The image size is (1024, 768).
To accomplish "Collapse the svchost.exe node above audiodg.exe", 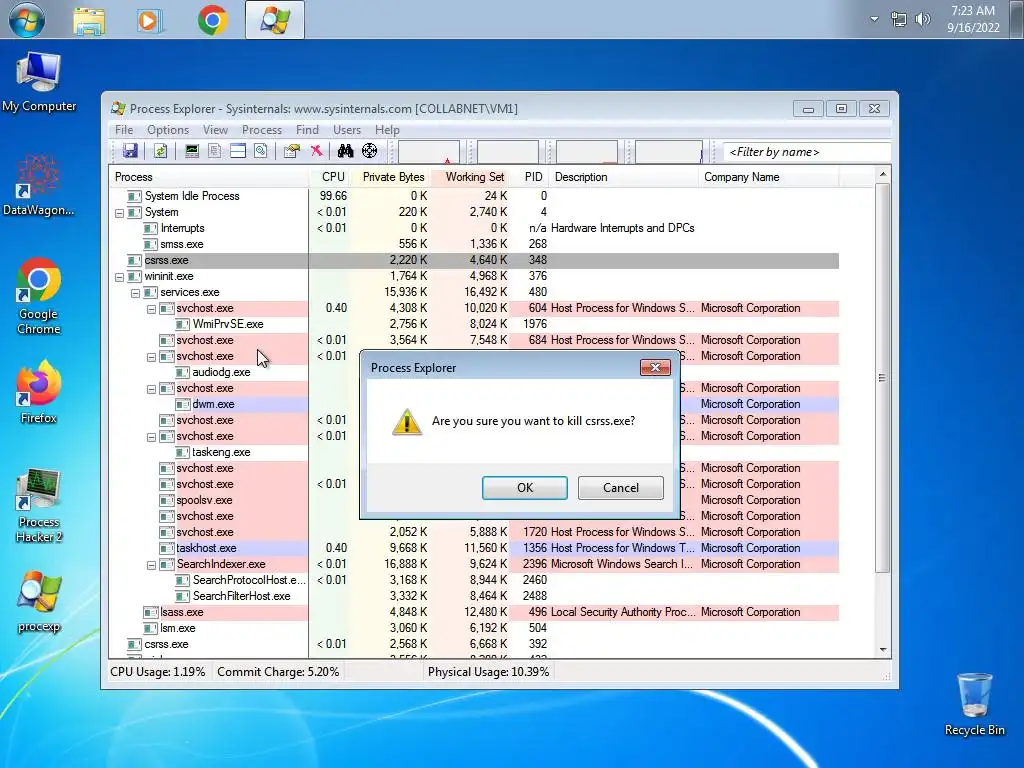I will pos(152,357).
